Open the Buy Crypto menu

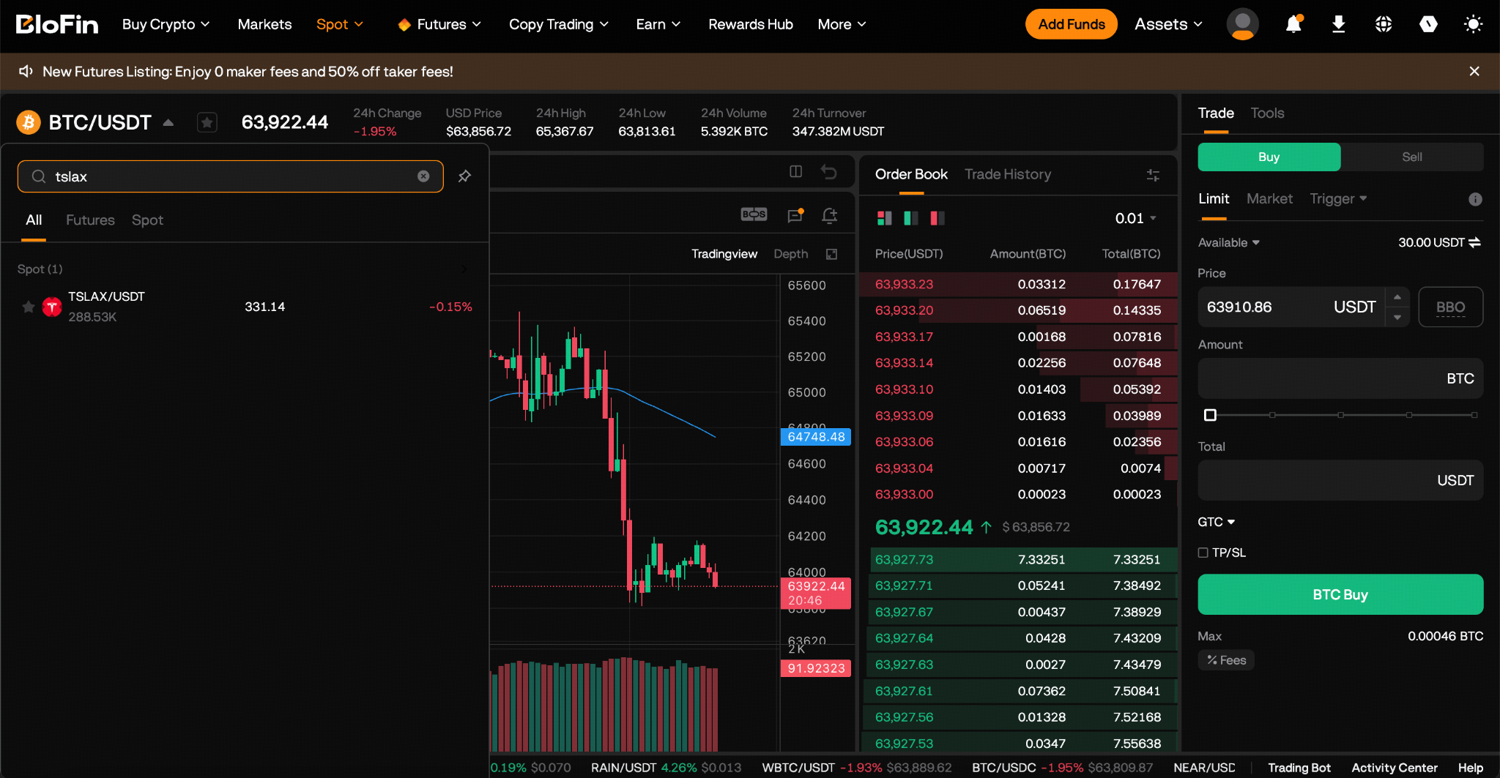coord(166,24)
